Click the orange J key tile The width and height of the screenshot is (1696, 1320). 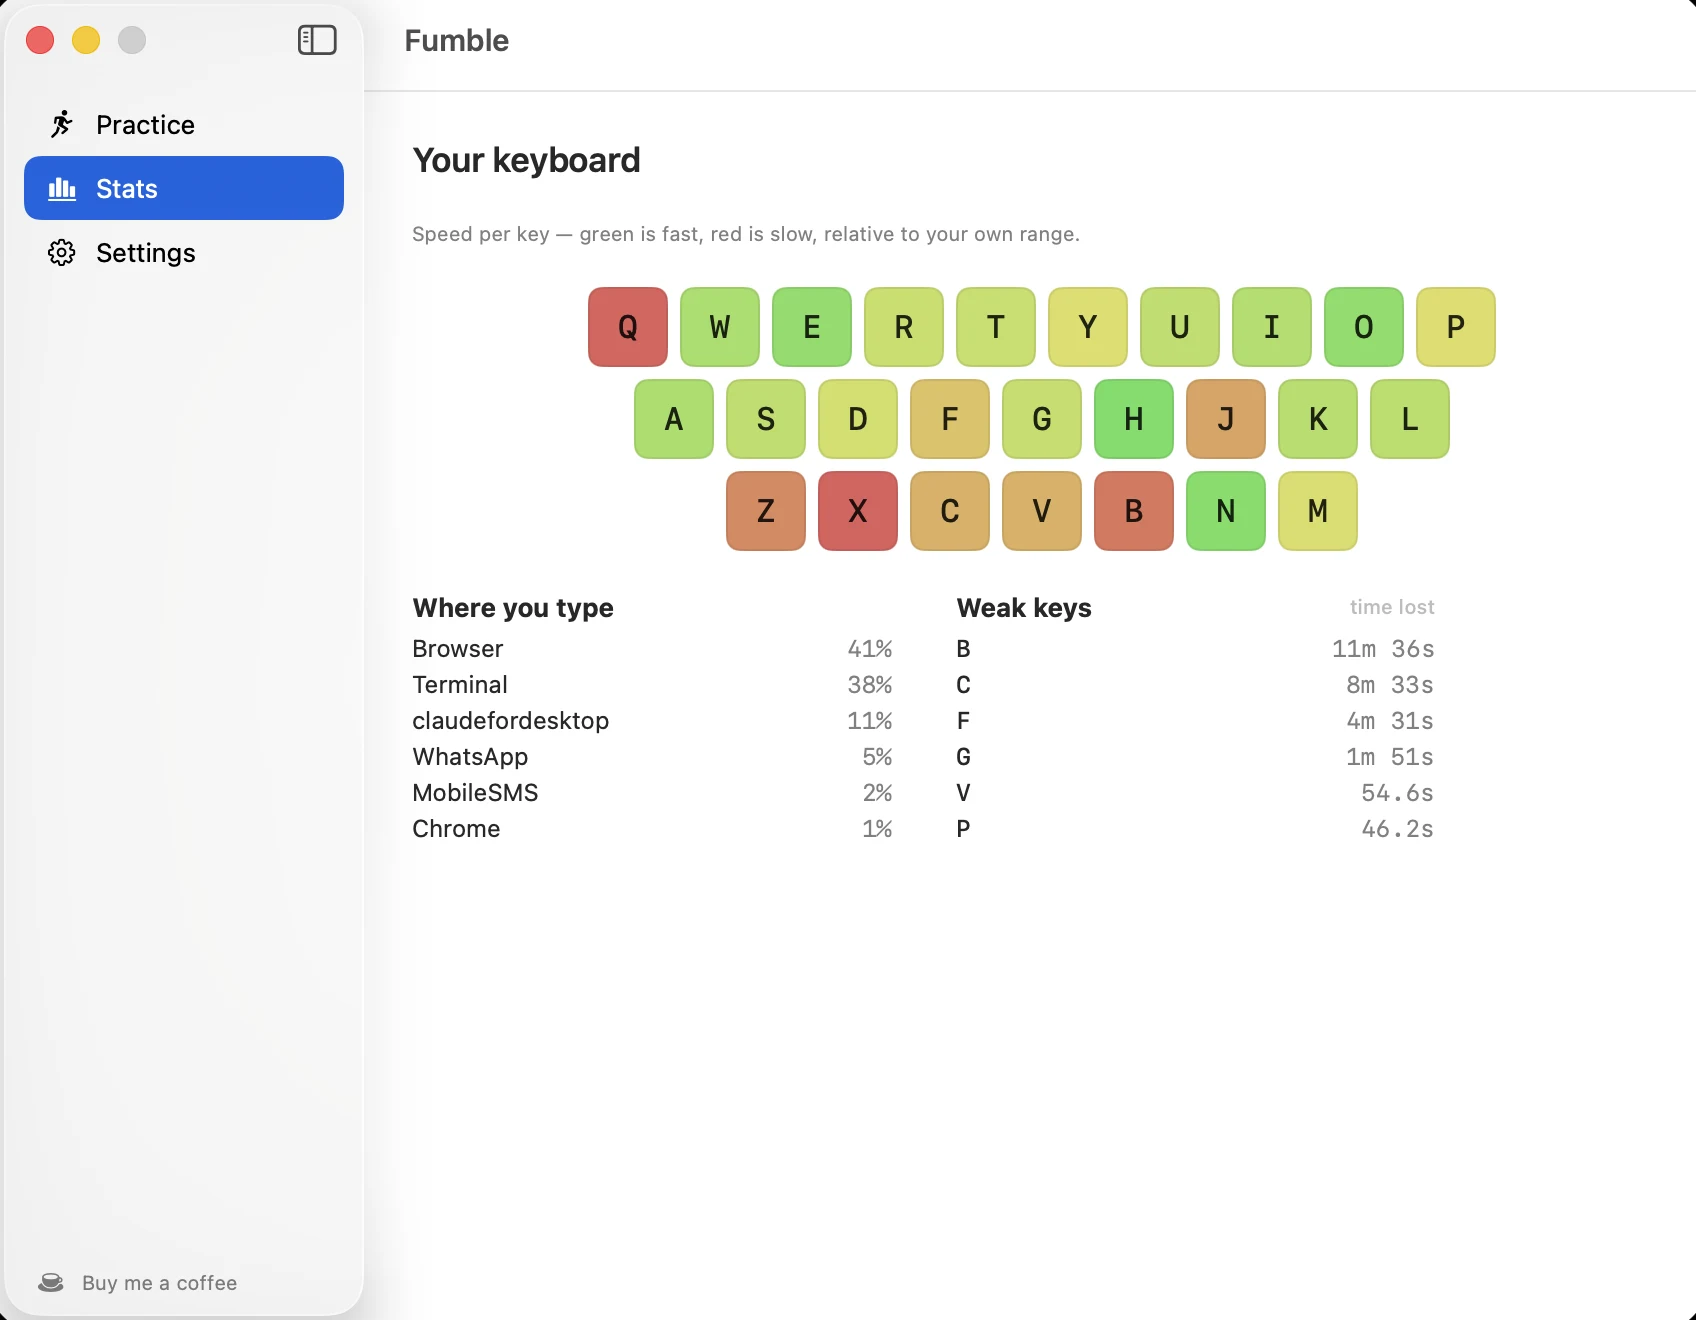click(1226, 419)
